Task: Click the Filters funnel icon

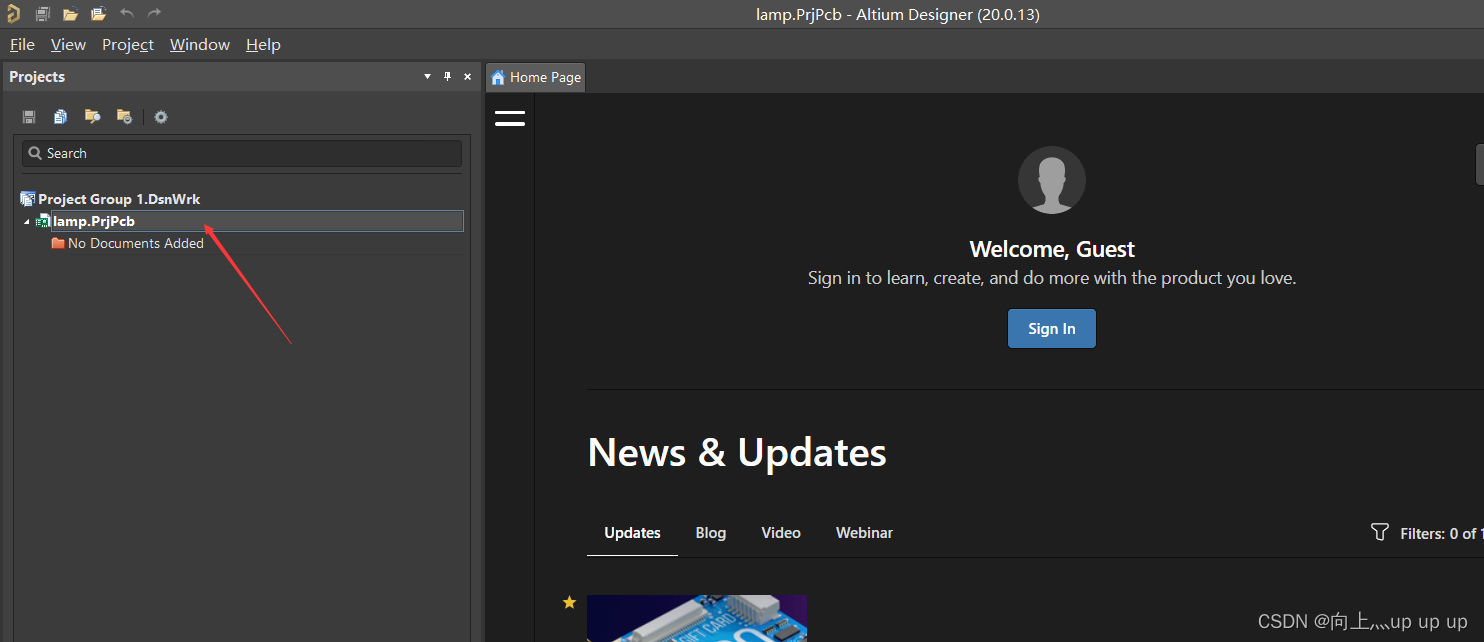Action: pyautogui.click(x=1380, y=532)
